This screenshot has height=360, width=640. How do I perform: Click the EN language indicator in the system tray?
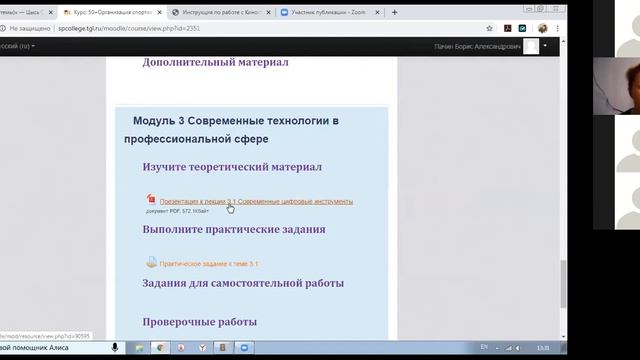click(x=484, y=347)
